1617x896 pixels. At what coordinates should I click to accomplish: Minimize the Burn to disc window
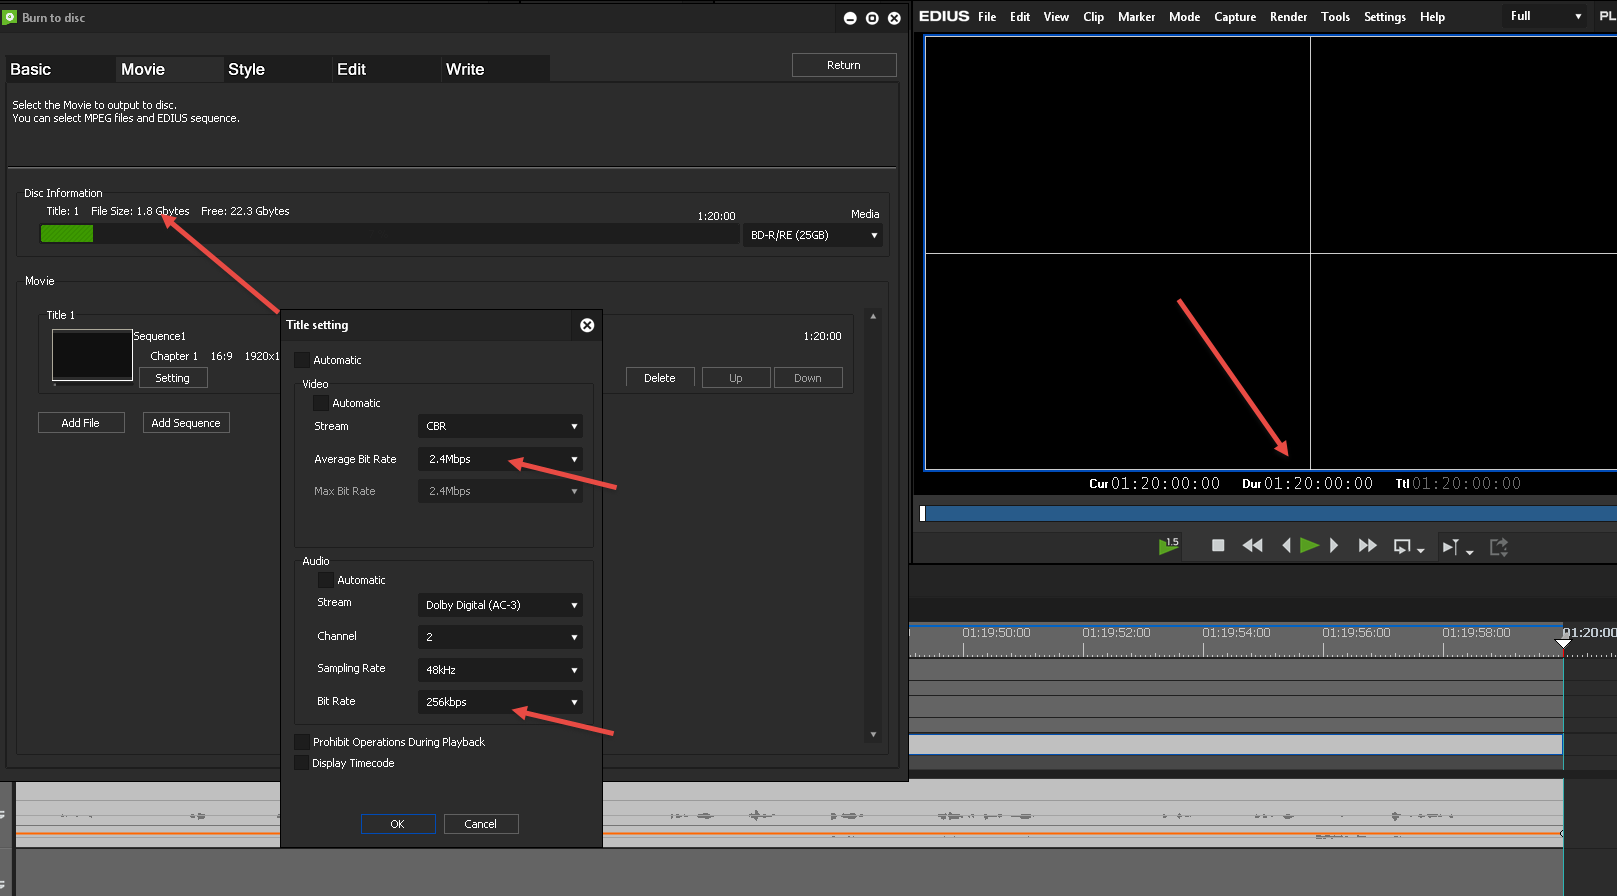(x=850, y=18)
